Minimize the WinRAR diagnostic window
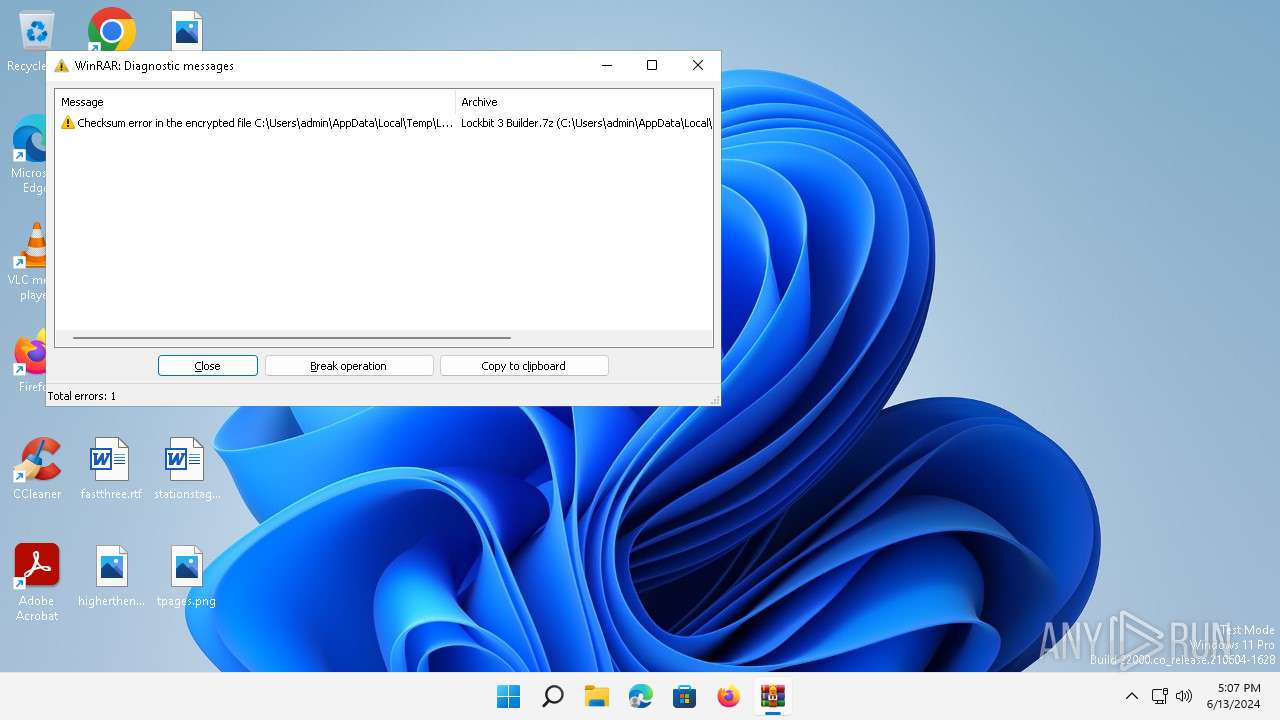The image size is (1280, 720). tap(607, 66)
